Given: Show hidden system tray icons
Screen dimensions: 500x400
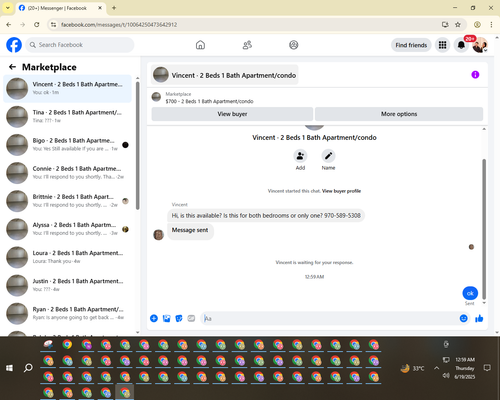Looking at the screenshot, I should coord(436,368).
